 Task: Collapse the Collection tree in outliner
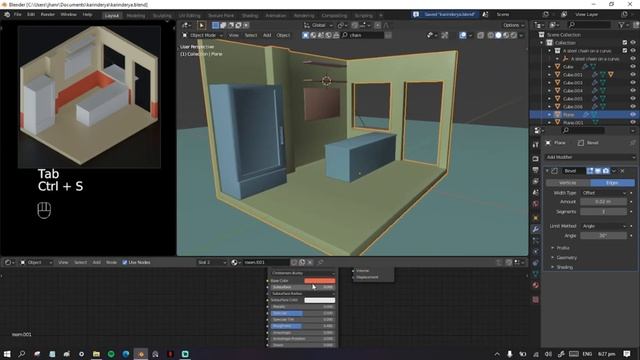tap(542, 43)
